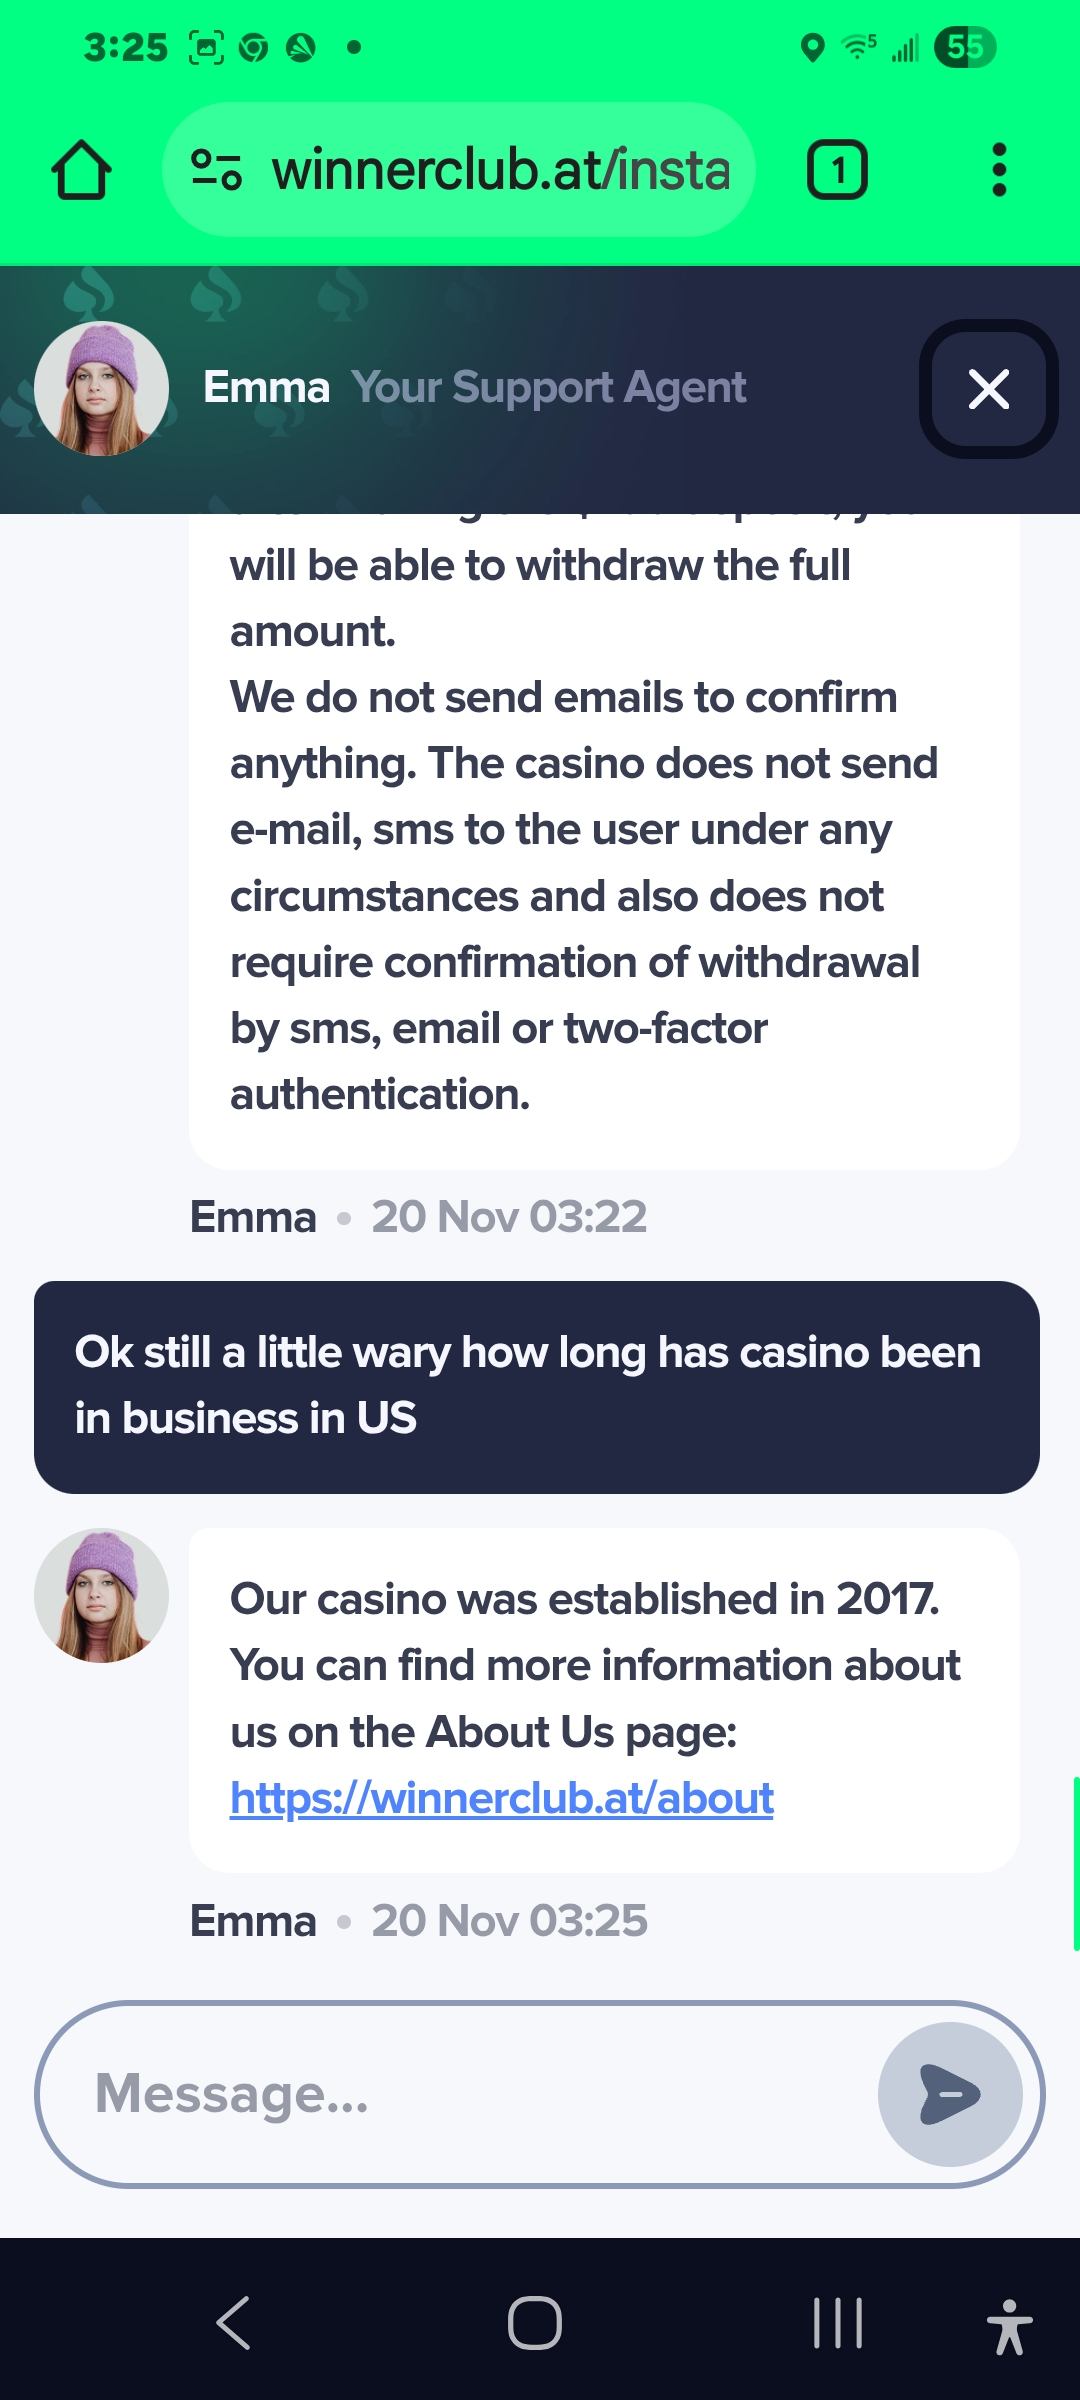Open the tab switcher showing 1 tab

(837, 171)
